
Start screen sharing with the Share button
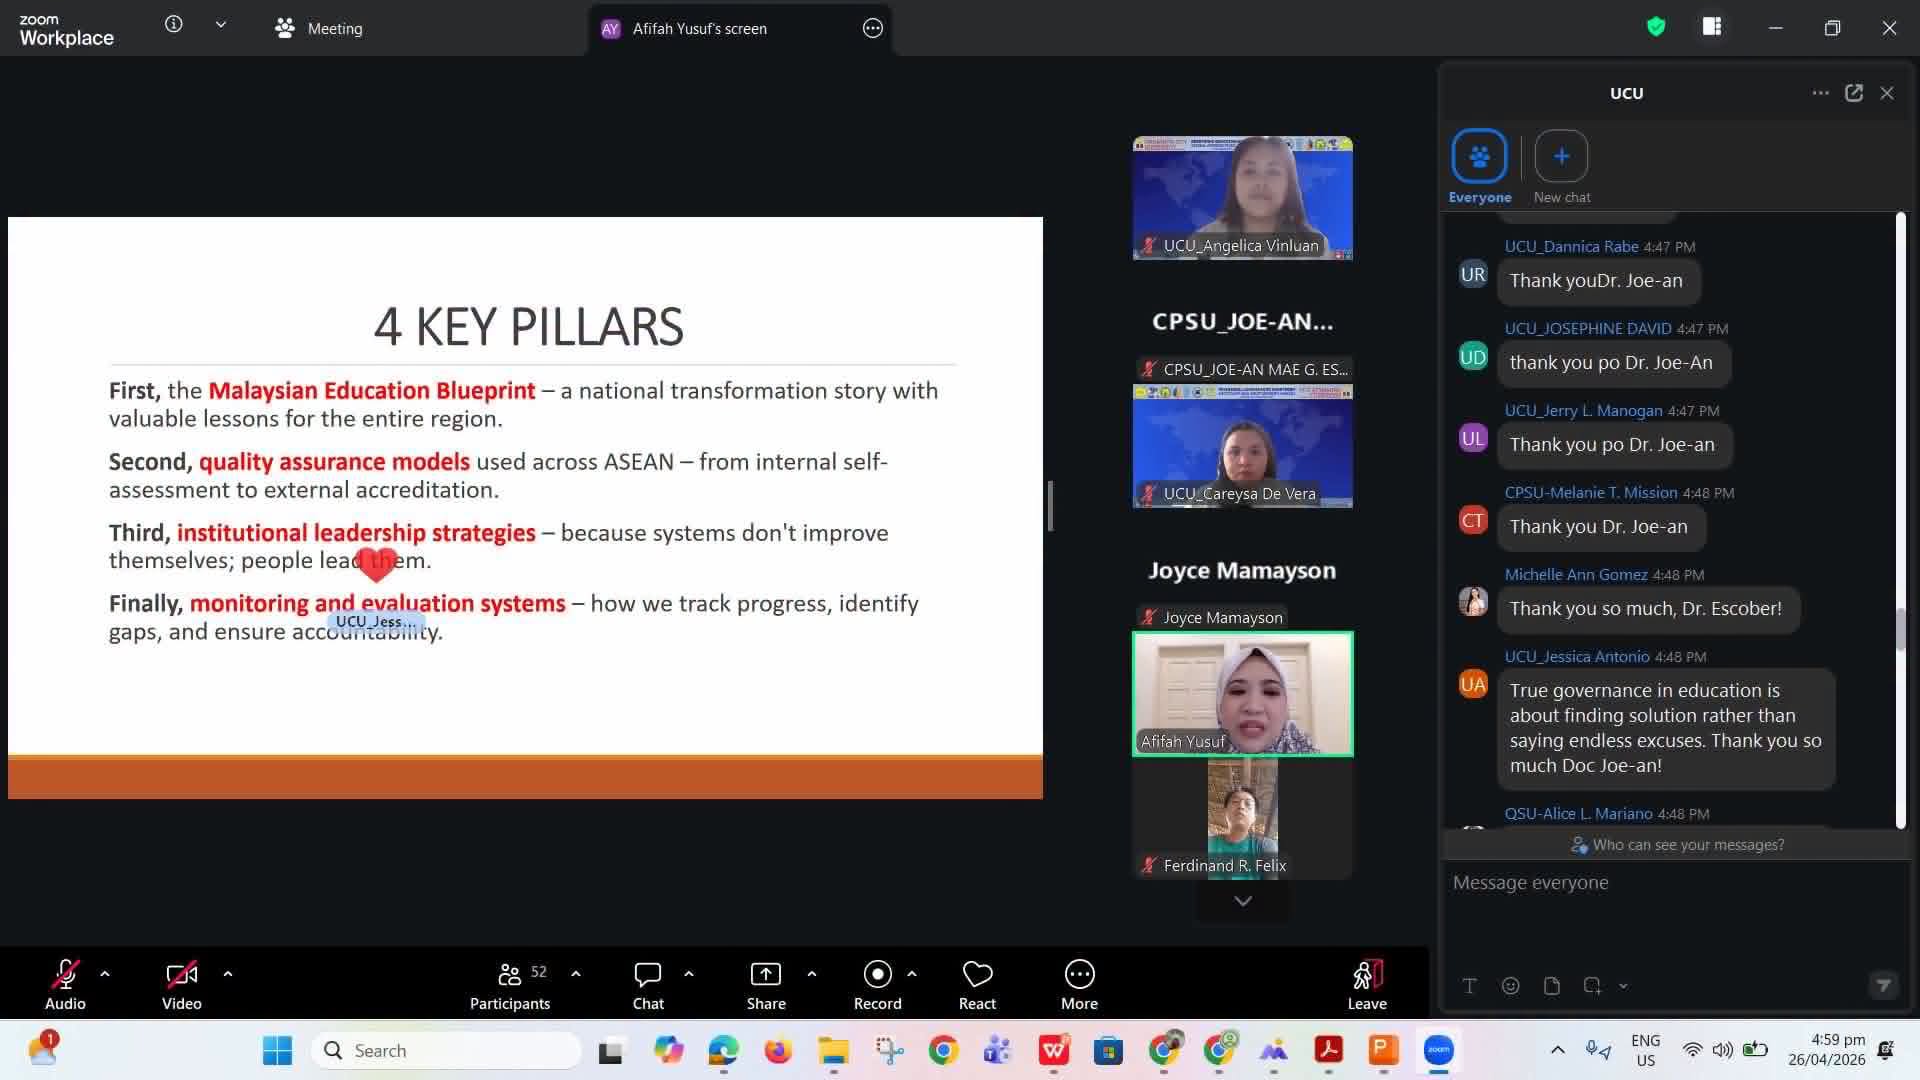766,985
